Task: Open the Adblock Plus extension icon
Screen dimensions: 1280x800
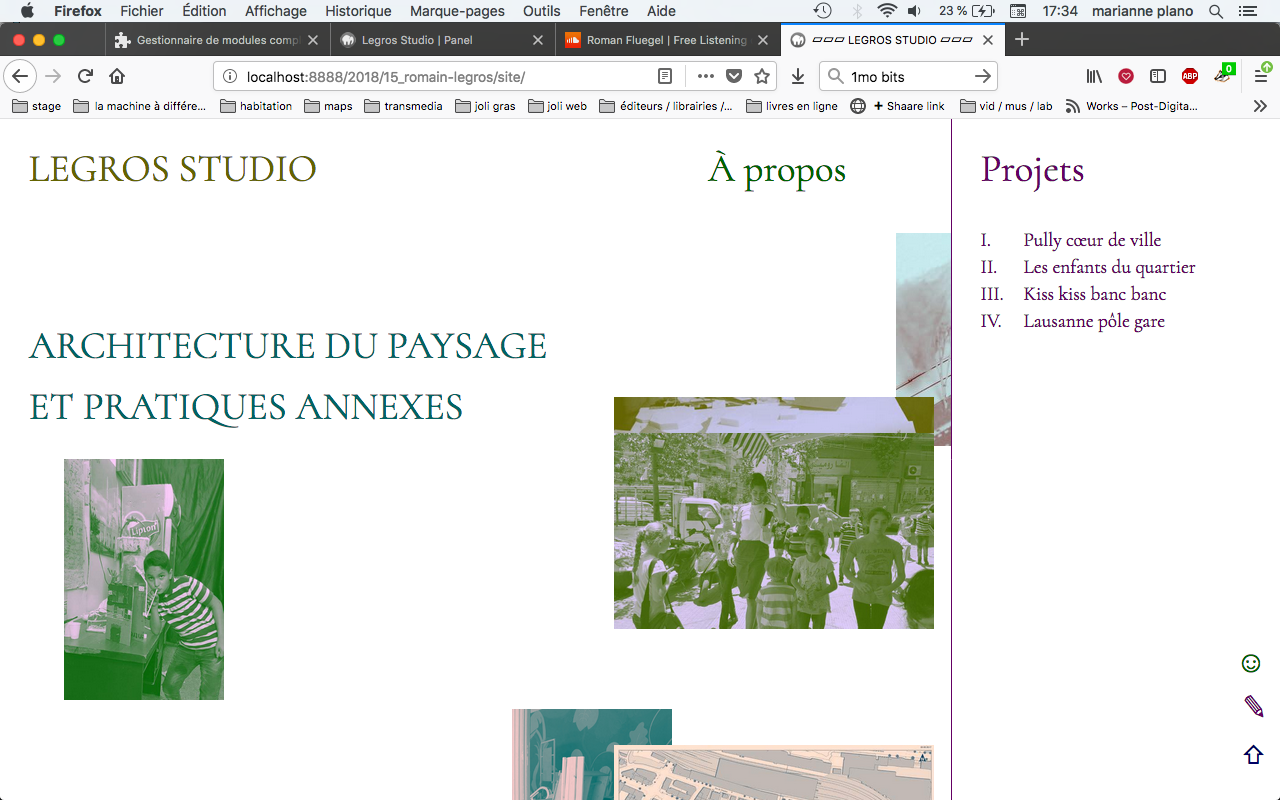Action: [1189, 77]
